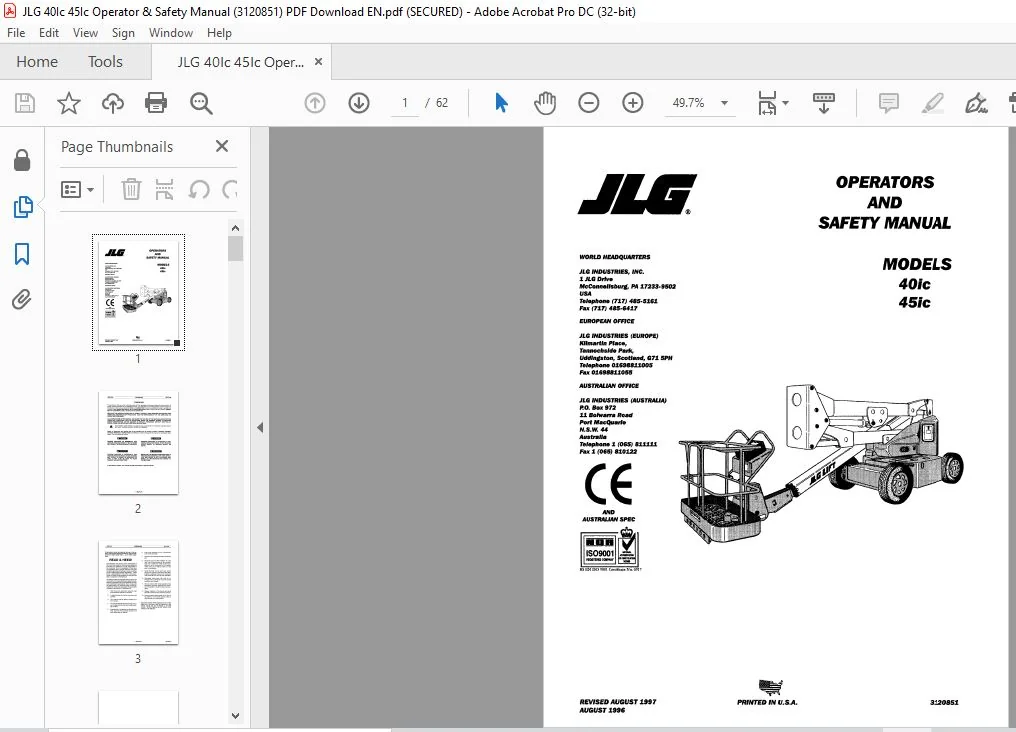Activate the hand pan tool
1016x732 pixels.
pyautogui.click(x=545, y=103)
